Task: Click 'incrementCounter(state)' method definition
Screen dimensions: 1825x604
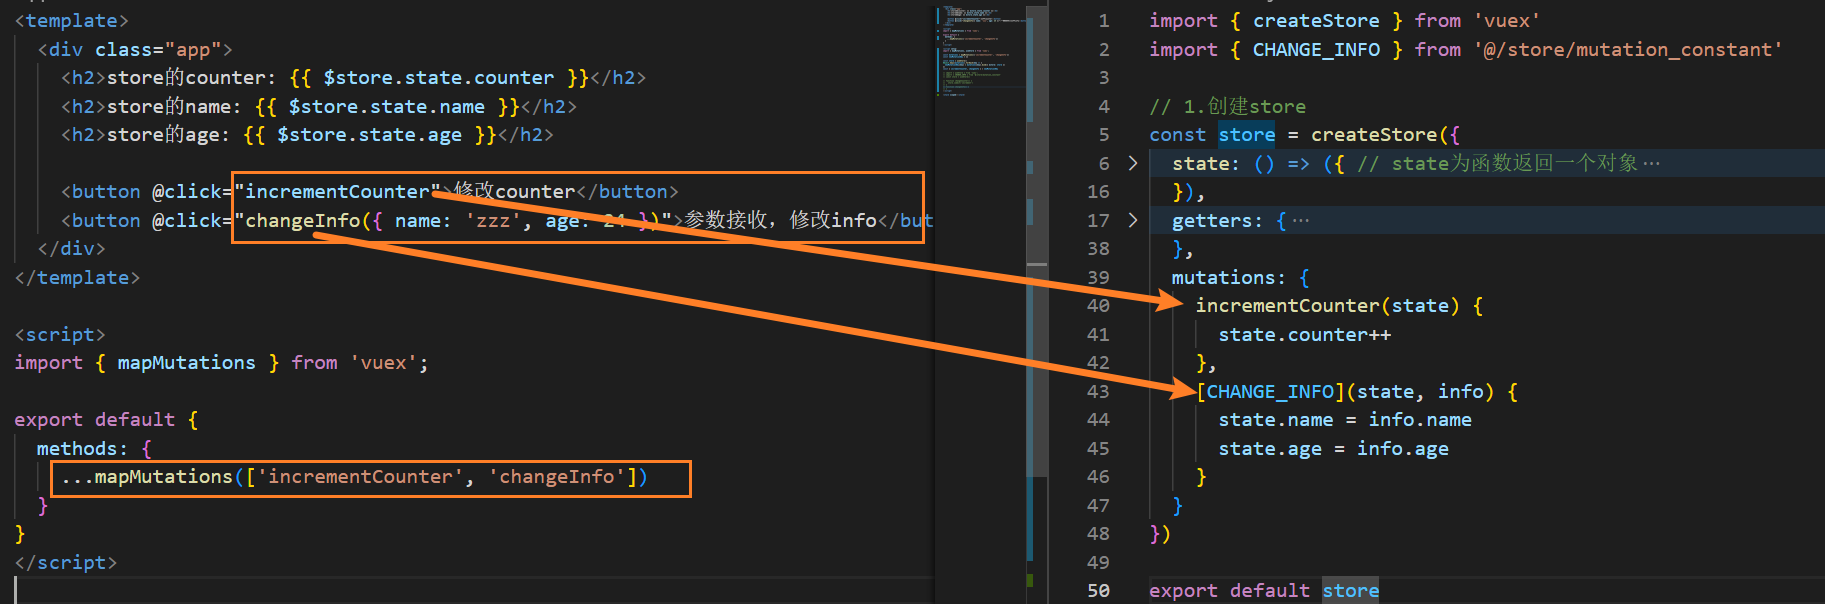Action: [1327, 306]
